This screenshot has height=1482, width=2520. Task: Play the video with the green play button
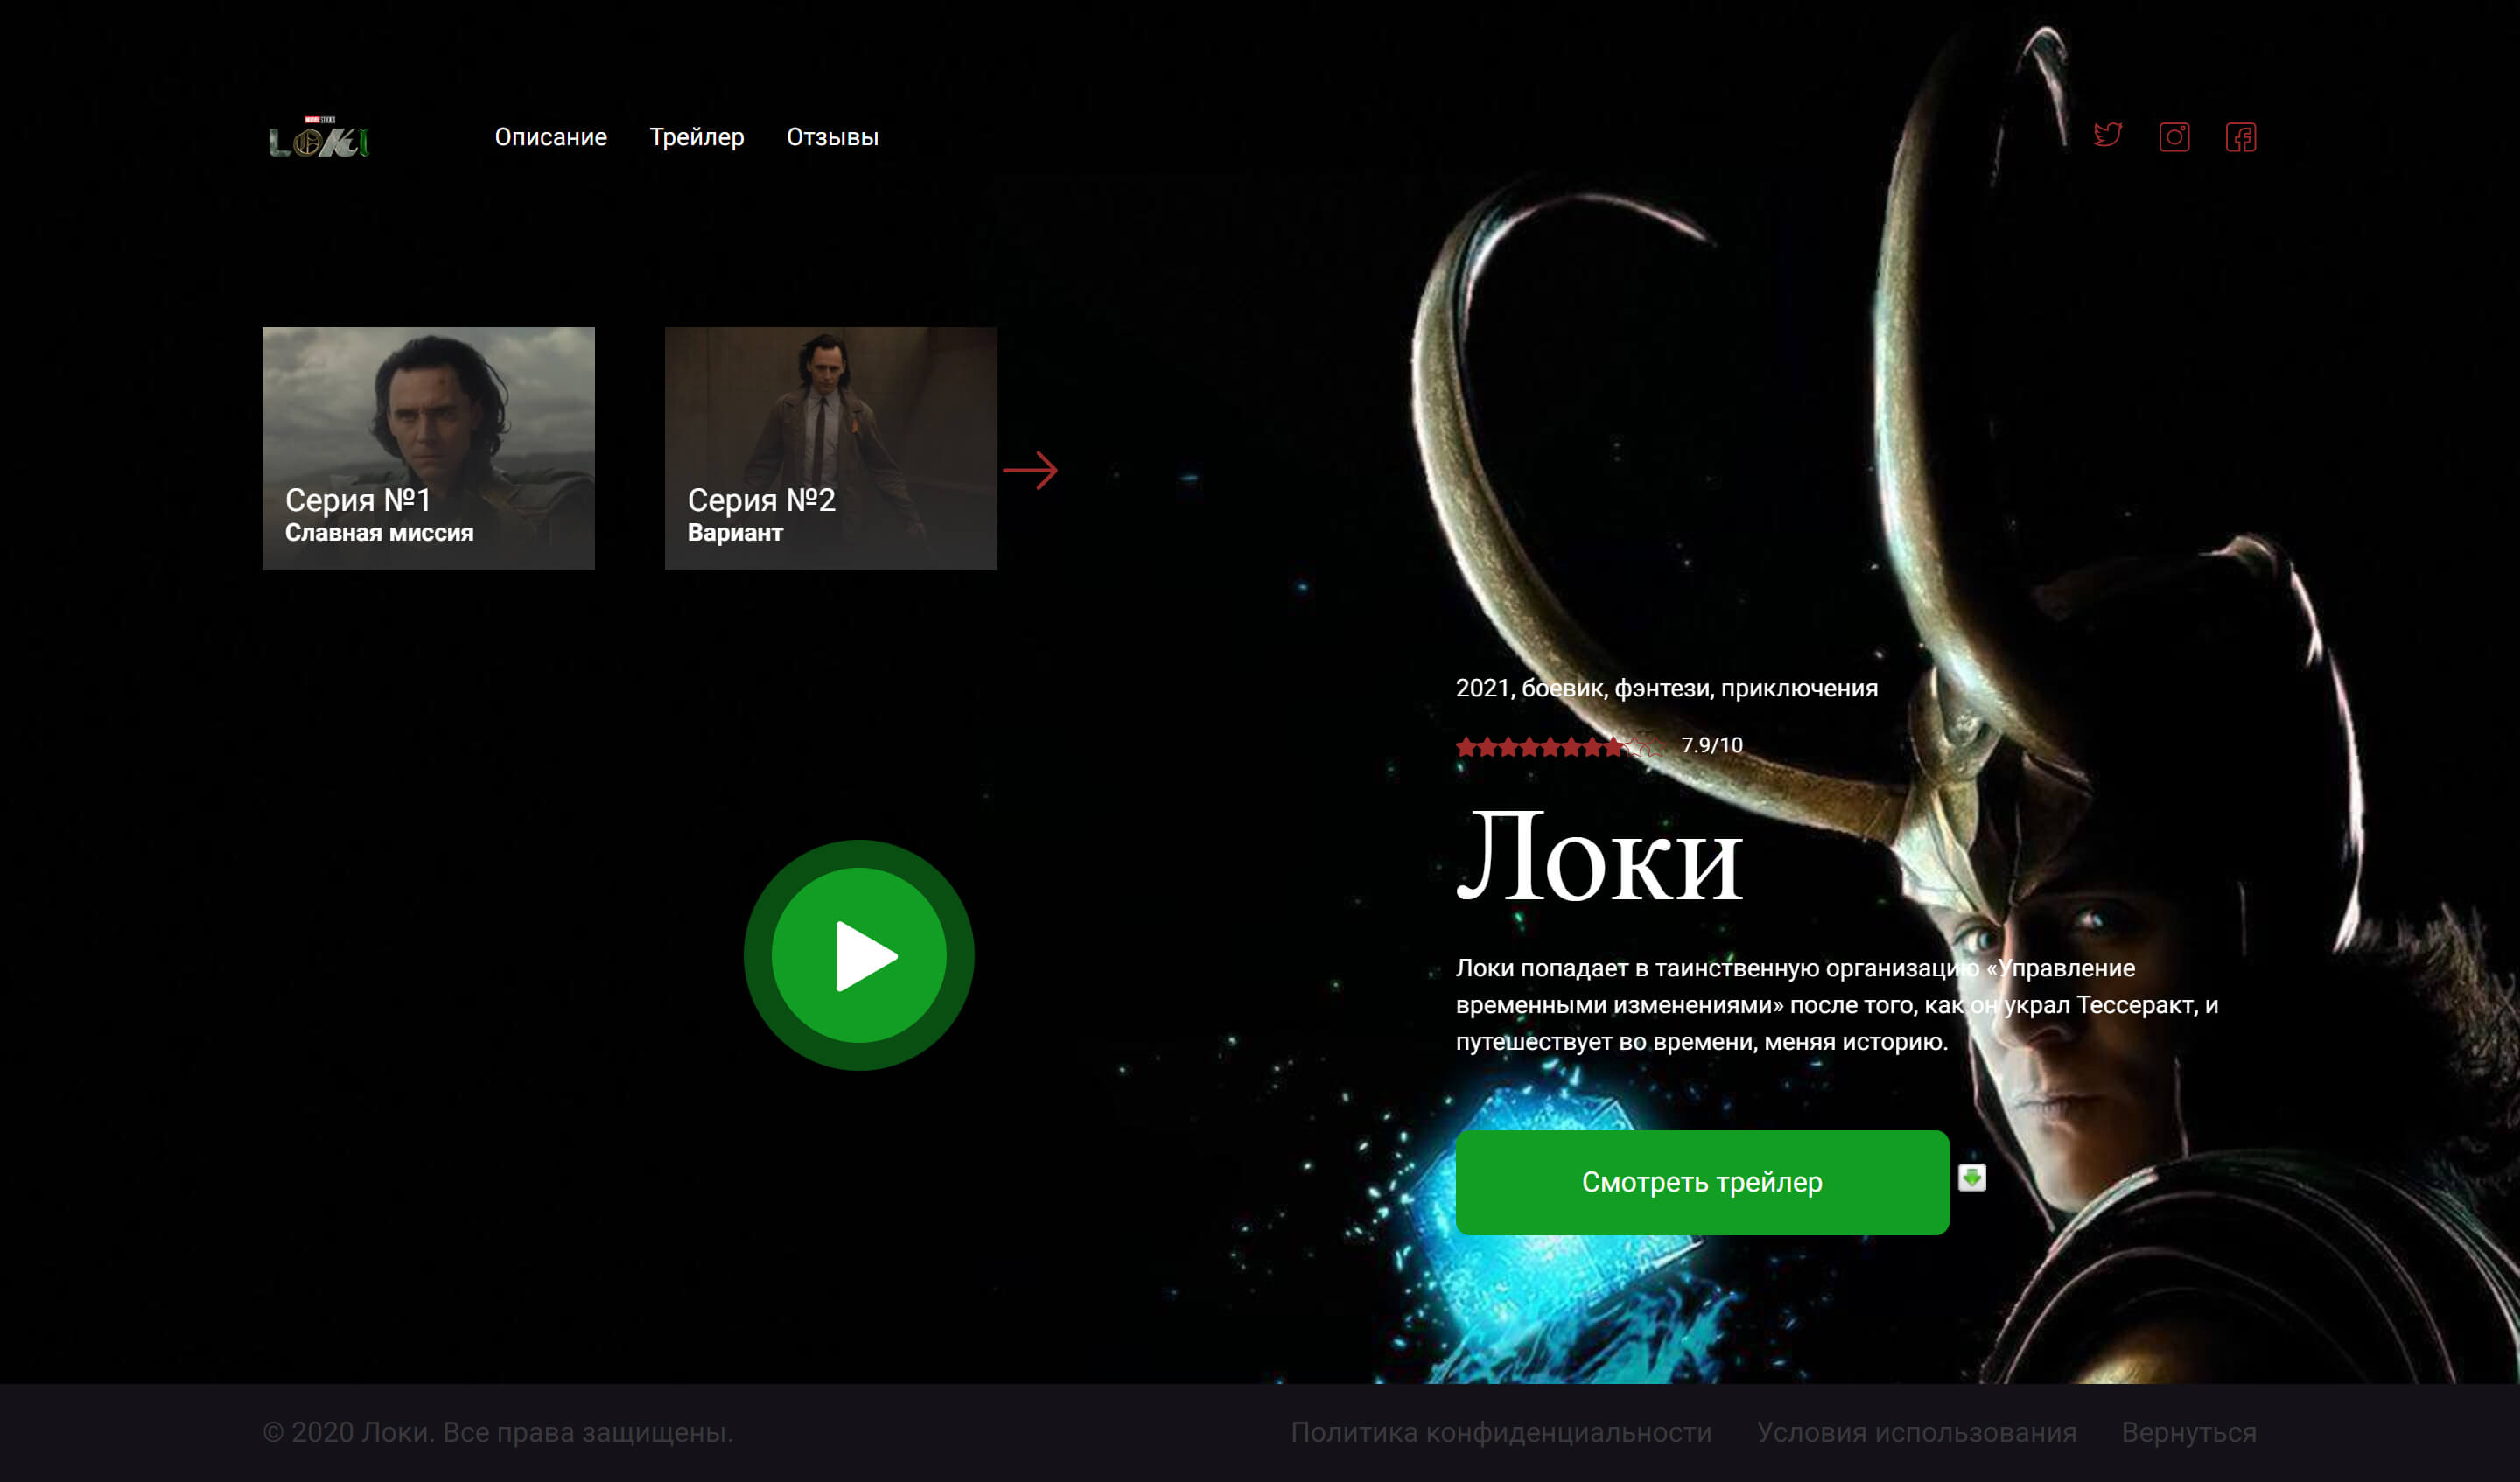[859, 955]
